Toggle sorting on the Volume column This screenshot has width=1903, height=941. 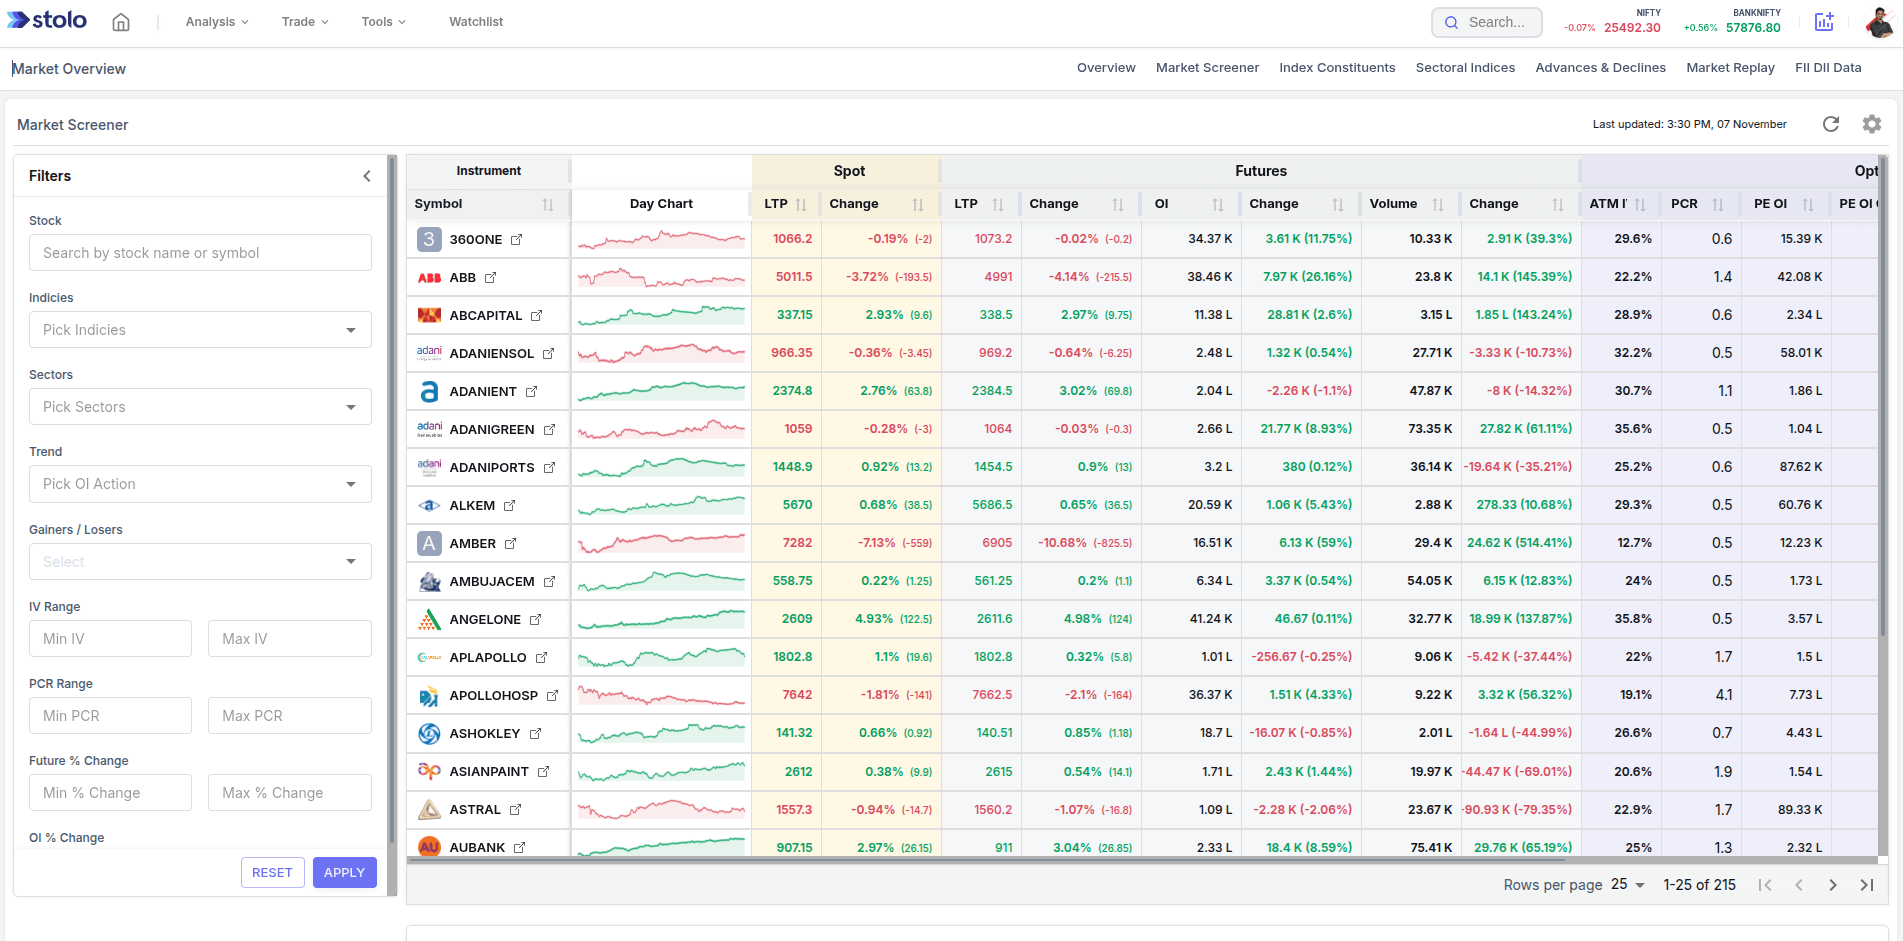click(1440, 204)
